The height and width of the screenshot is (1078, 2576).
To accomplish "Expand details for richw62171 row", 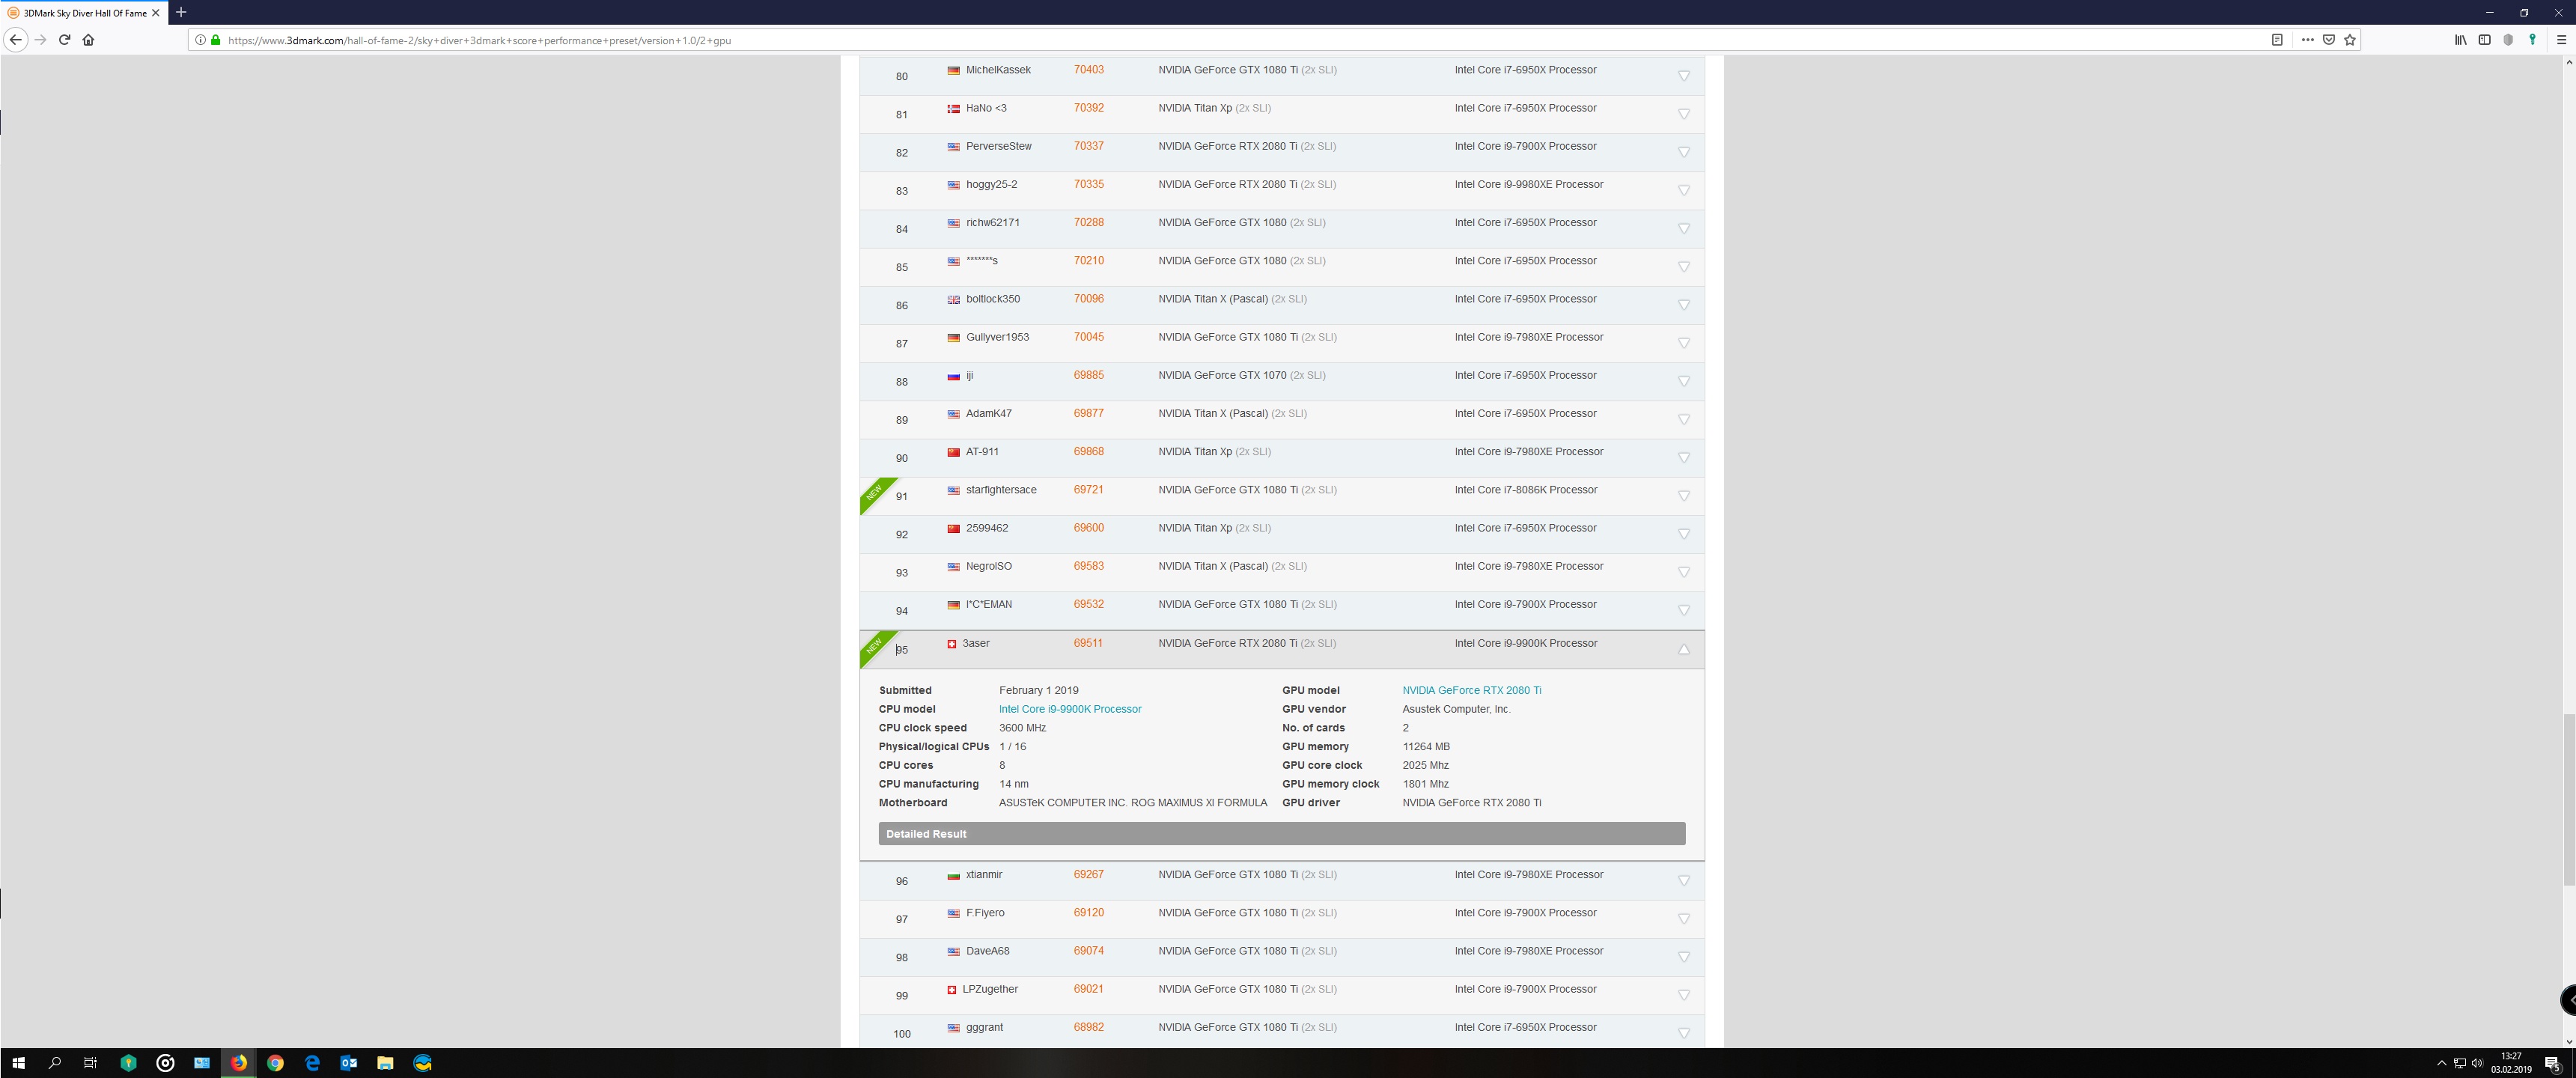I will [x=1683, y=228].
